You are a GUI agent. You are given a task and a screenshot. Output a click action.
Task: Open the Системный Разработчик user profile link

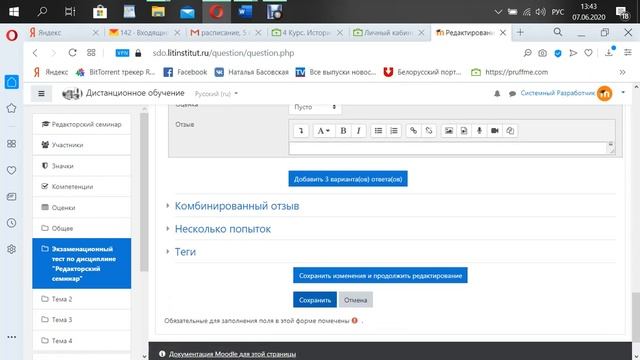(x=558, y=93)
